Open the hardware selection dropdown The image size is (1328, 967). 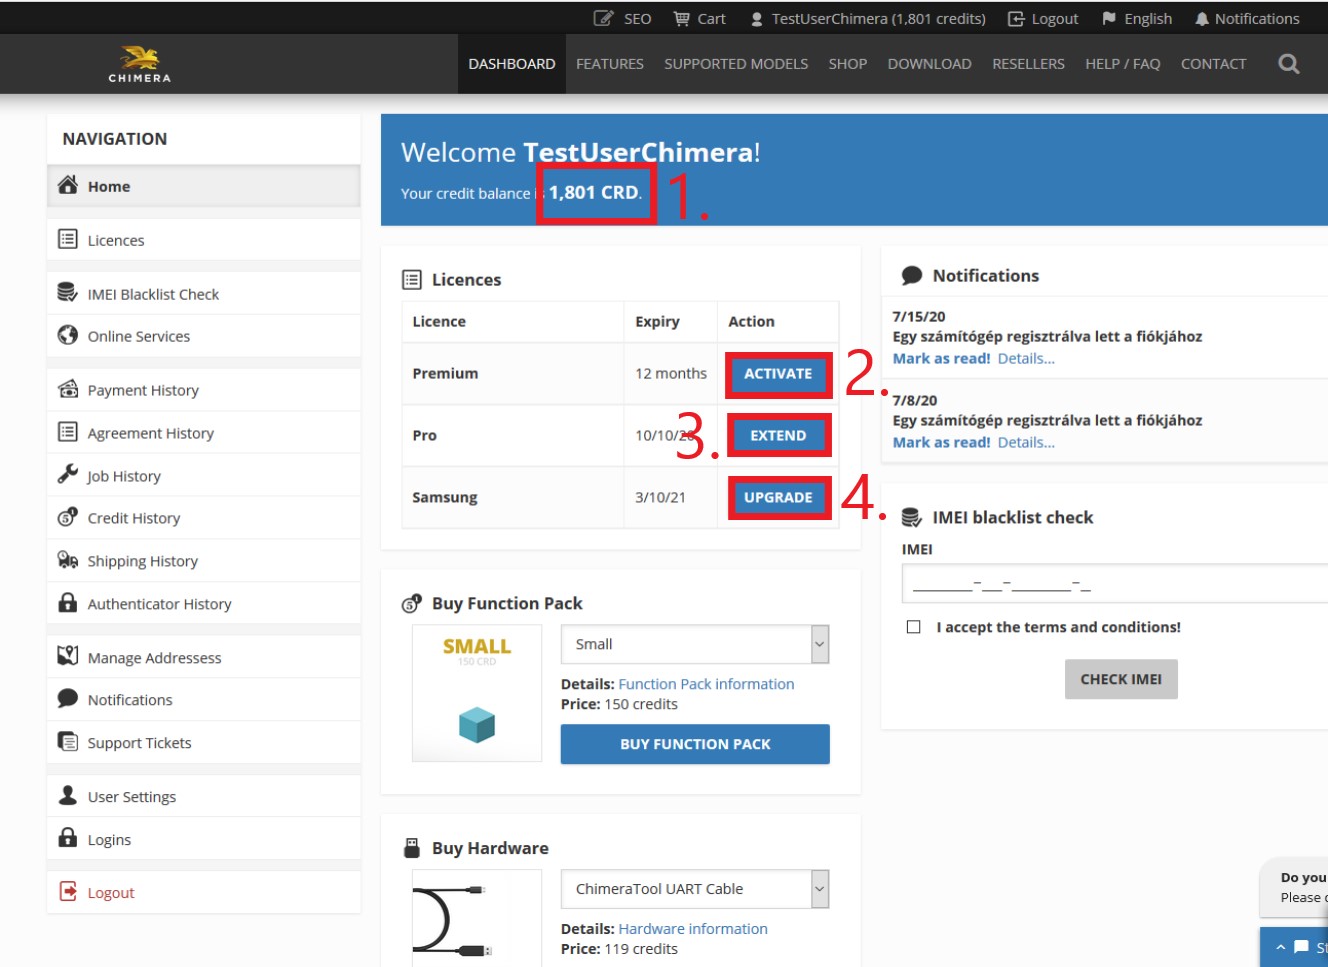pos(694,888)
